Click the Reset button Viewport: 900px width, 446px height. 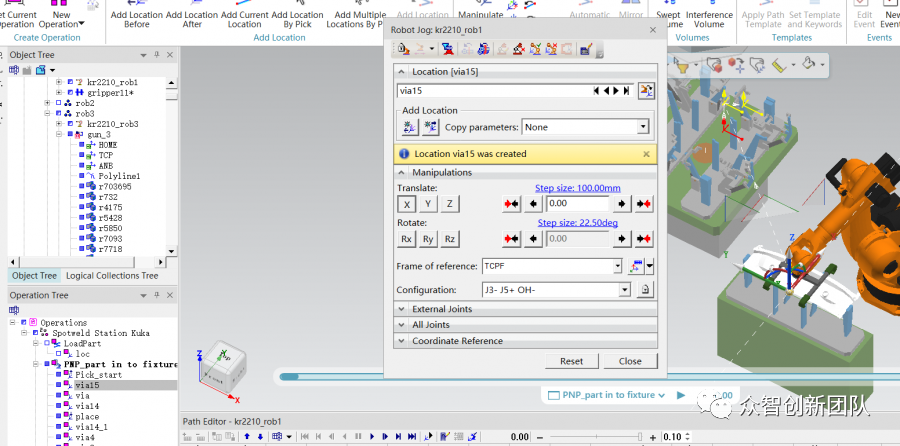point(571,361)
